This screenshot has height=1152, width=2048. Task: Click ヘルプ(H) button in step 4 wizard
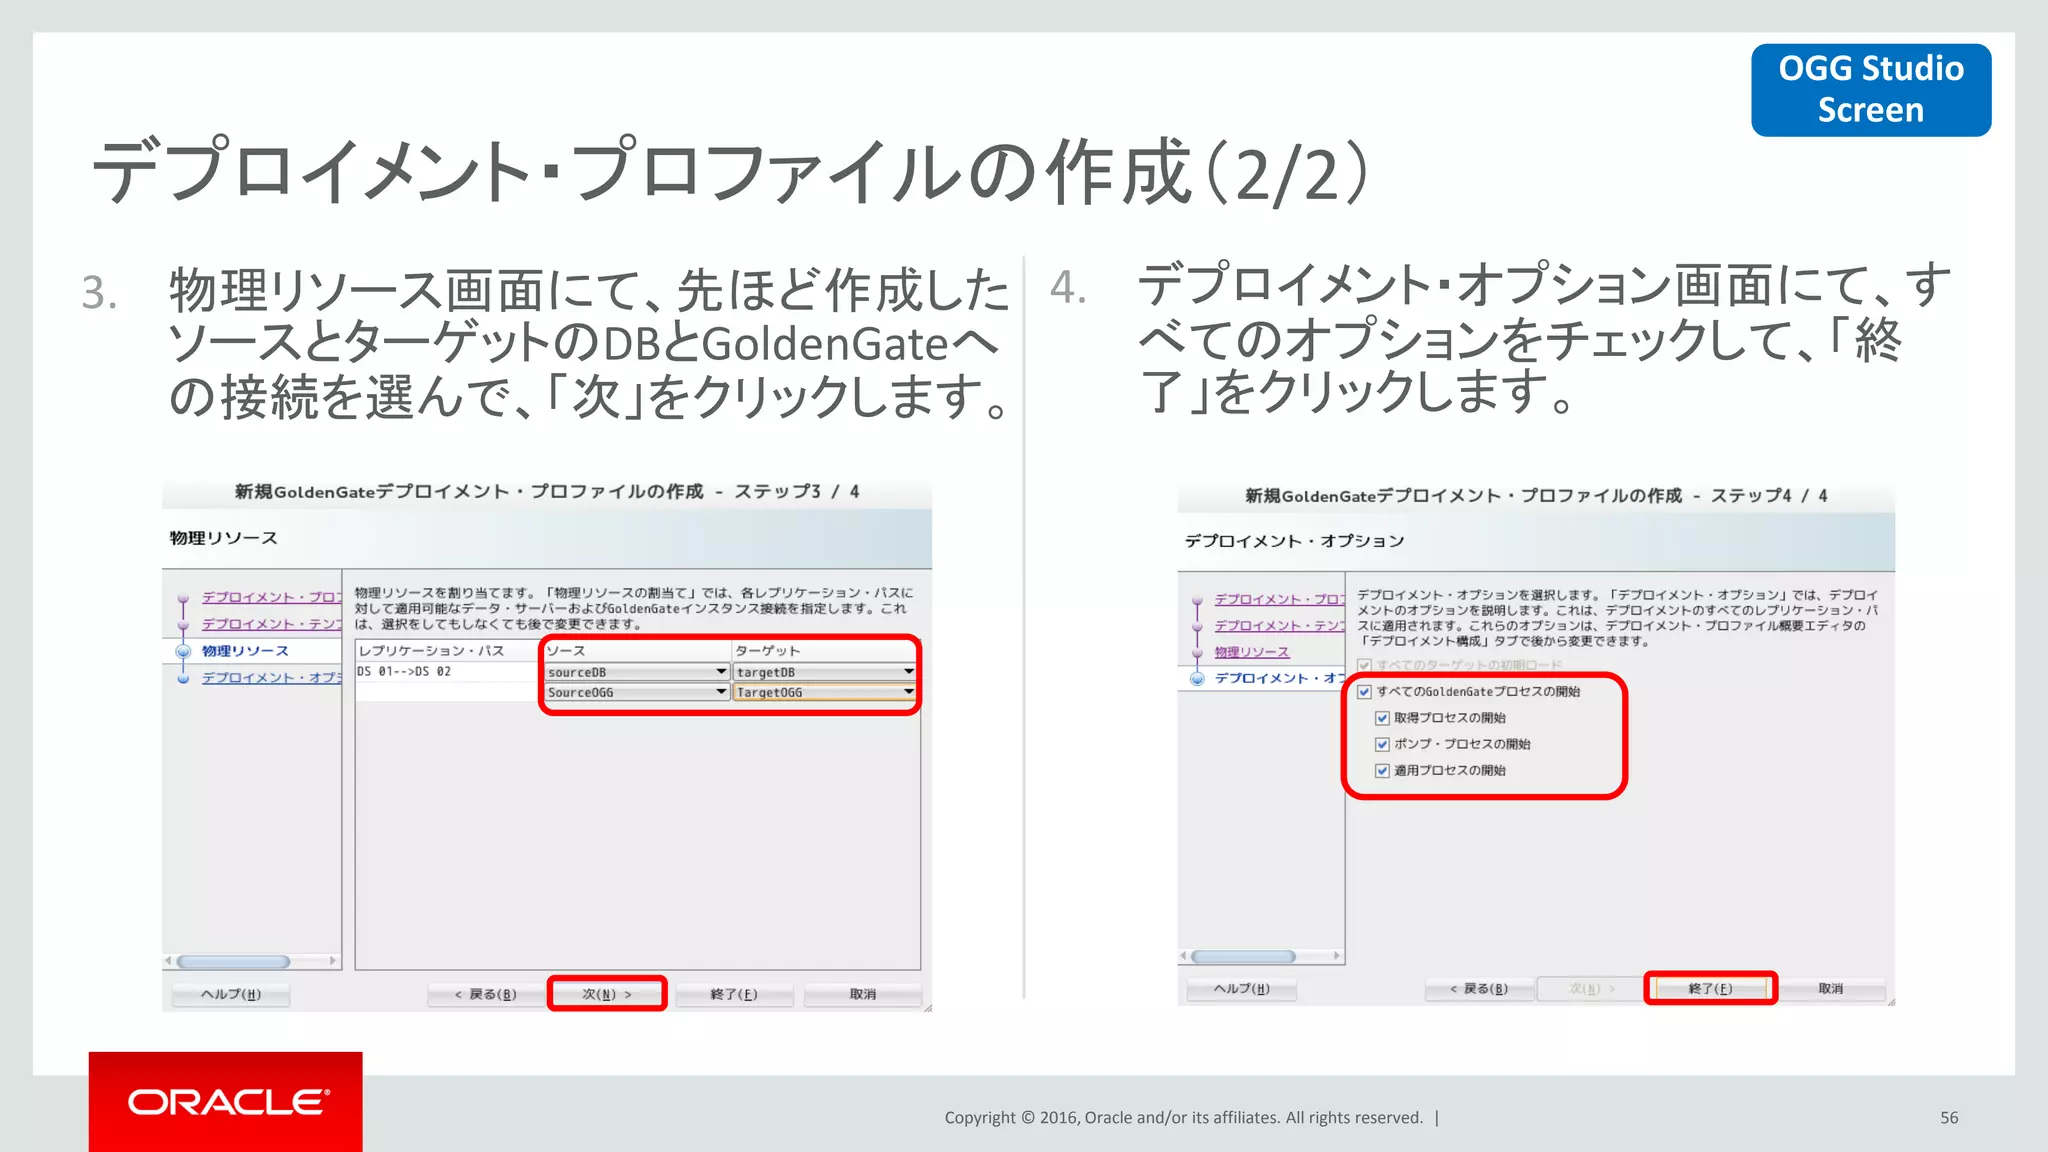pyautogui.click(x=1242, y=988)
